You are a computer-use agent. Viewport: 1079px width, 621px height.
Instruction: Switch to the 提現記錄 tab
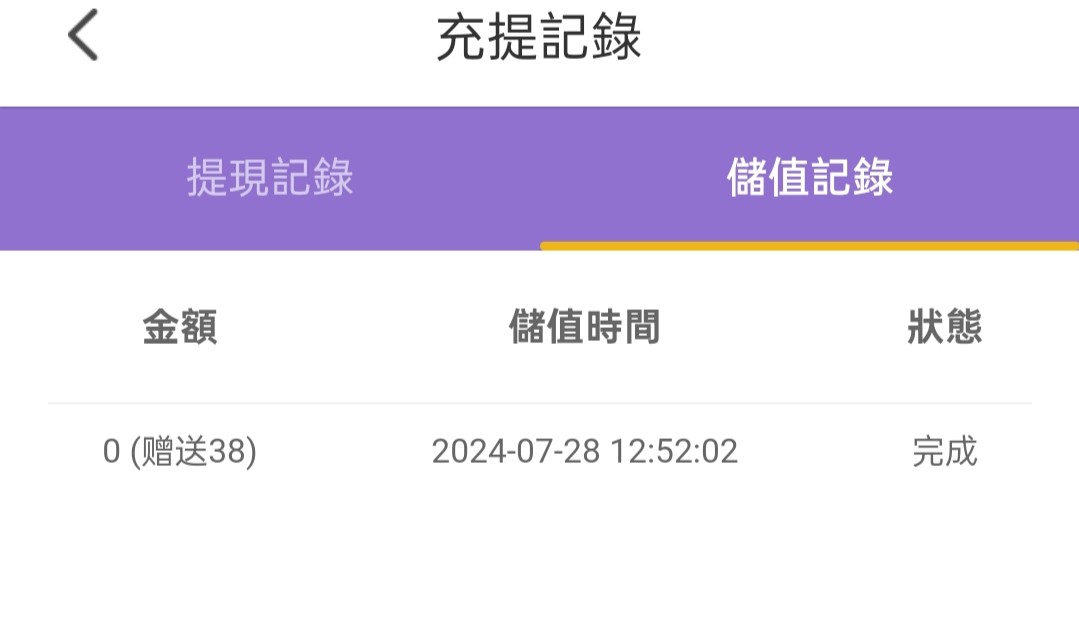[270, 178]
